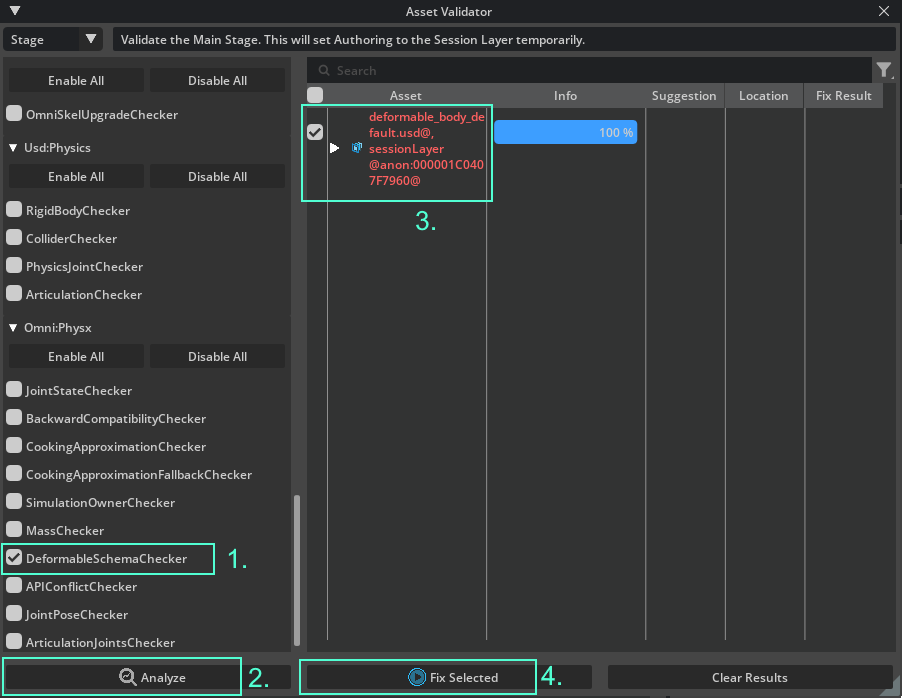Uncheck the DeformableSchemaChecker checkbox
The image size is (902, 698).
13,558
